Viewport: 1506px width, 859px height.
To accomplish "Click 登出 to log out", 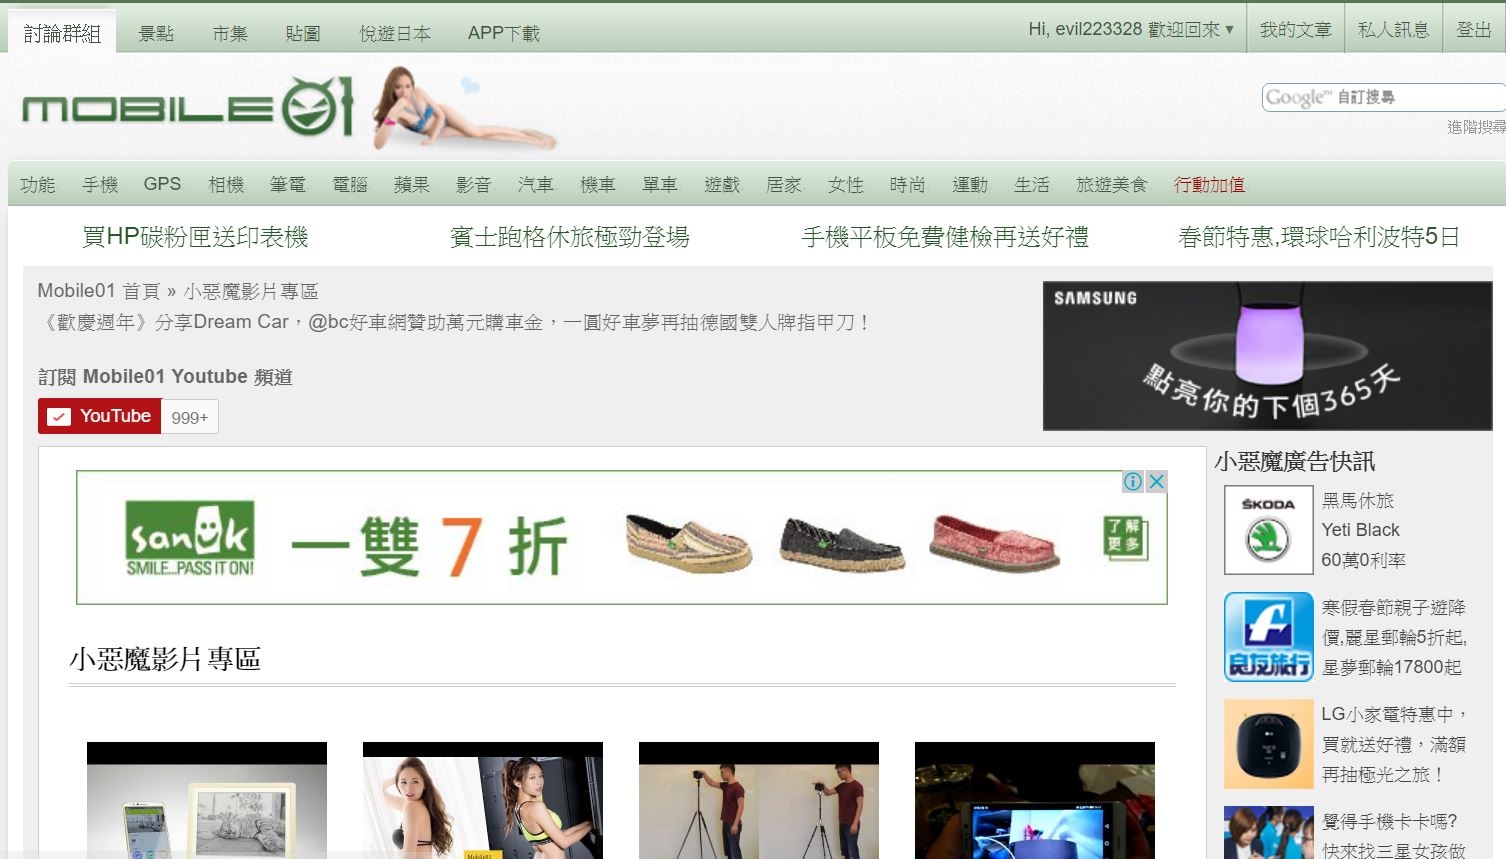I will coord(1473,30).
